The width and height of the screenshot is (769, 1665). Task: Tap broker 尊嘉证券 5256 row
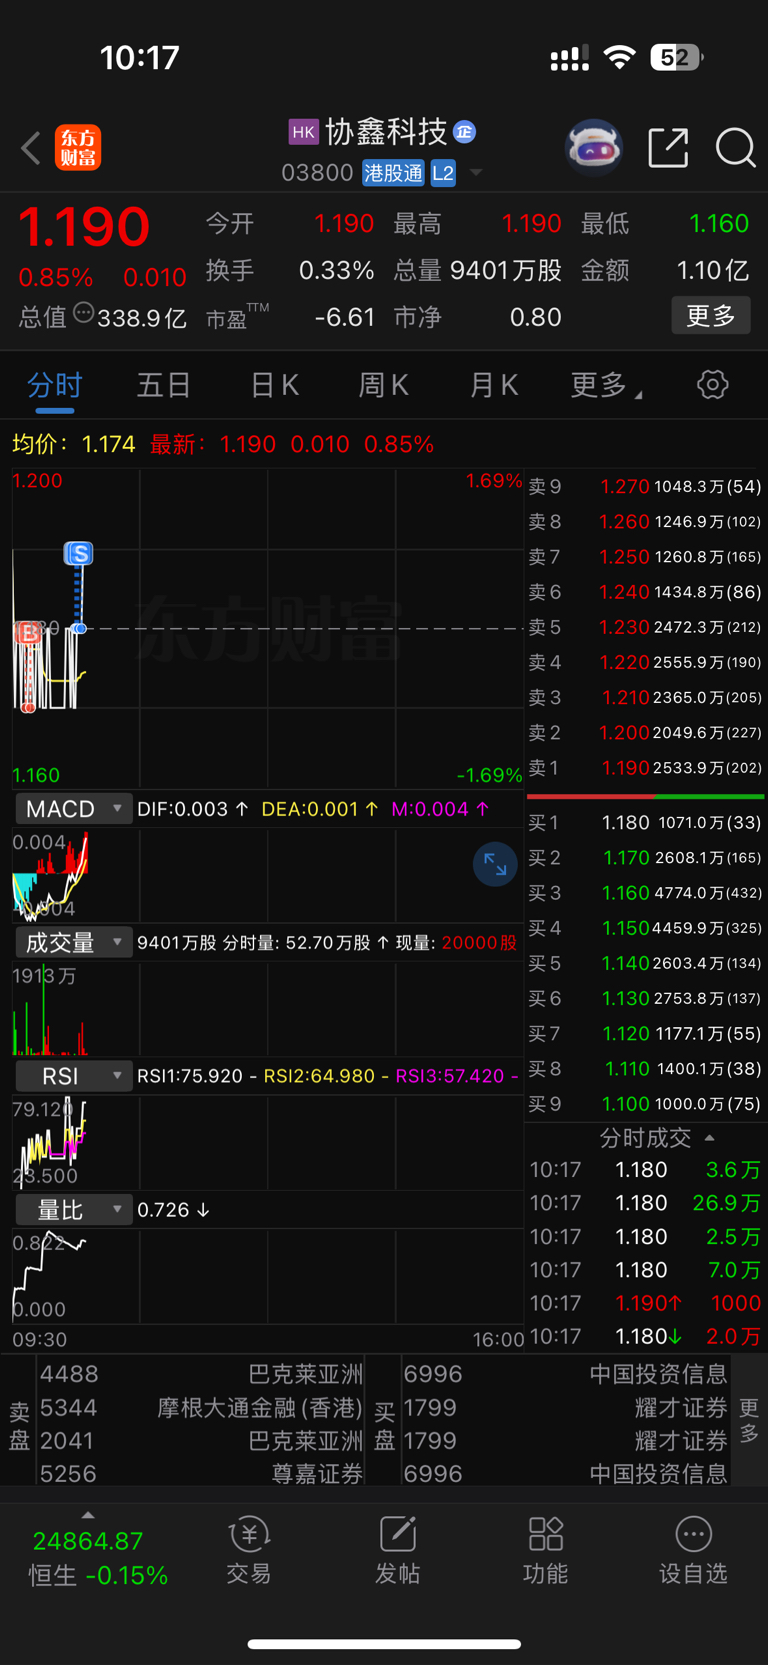201,1474
